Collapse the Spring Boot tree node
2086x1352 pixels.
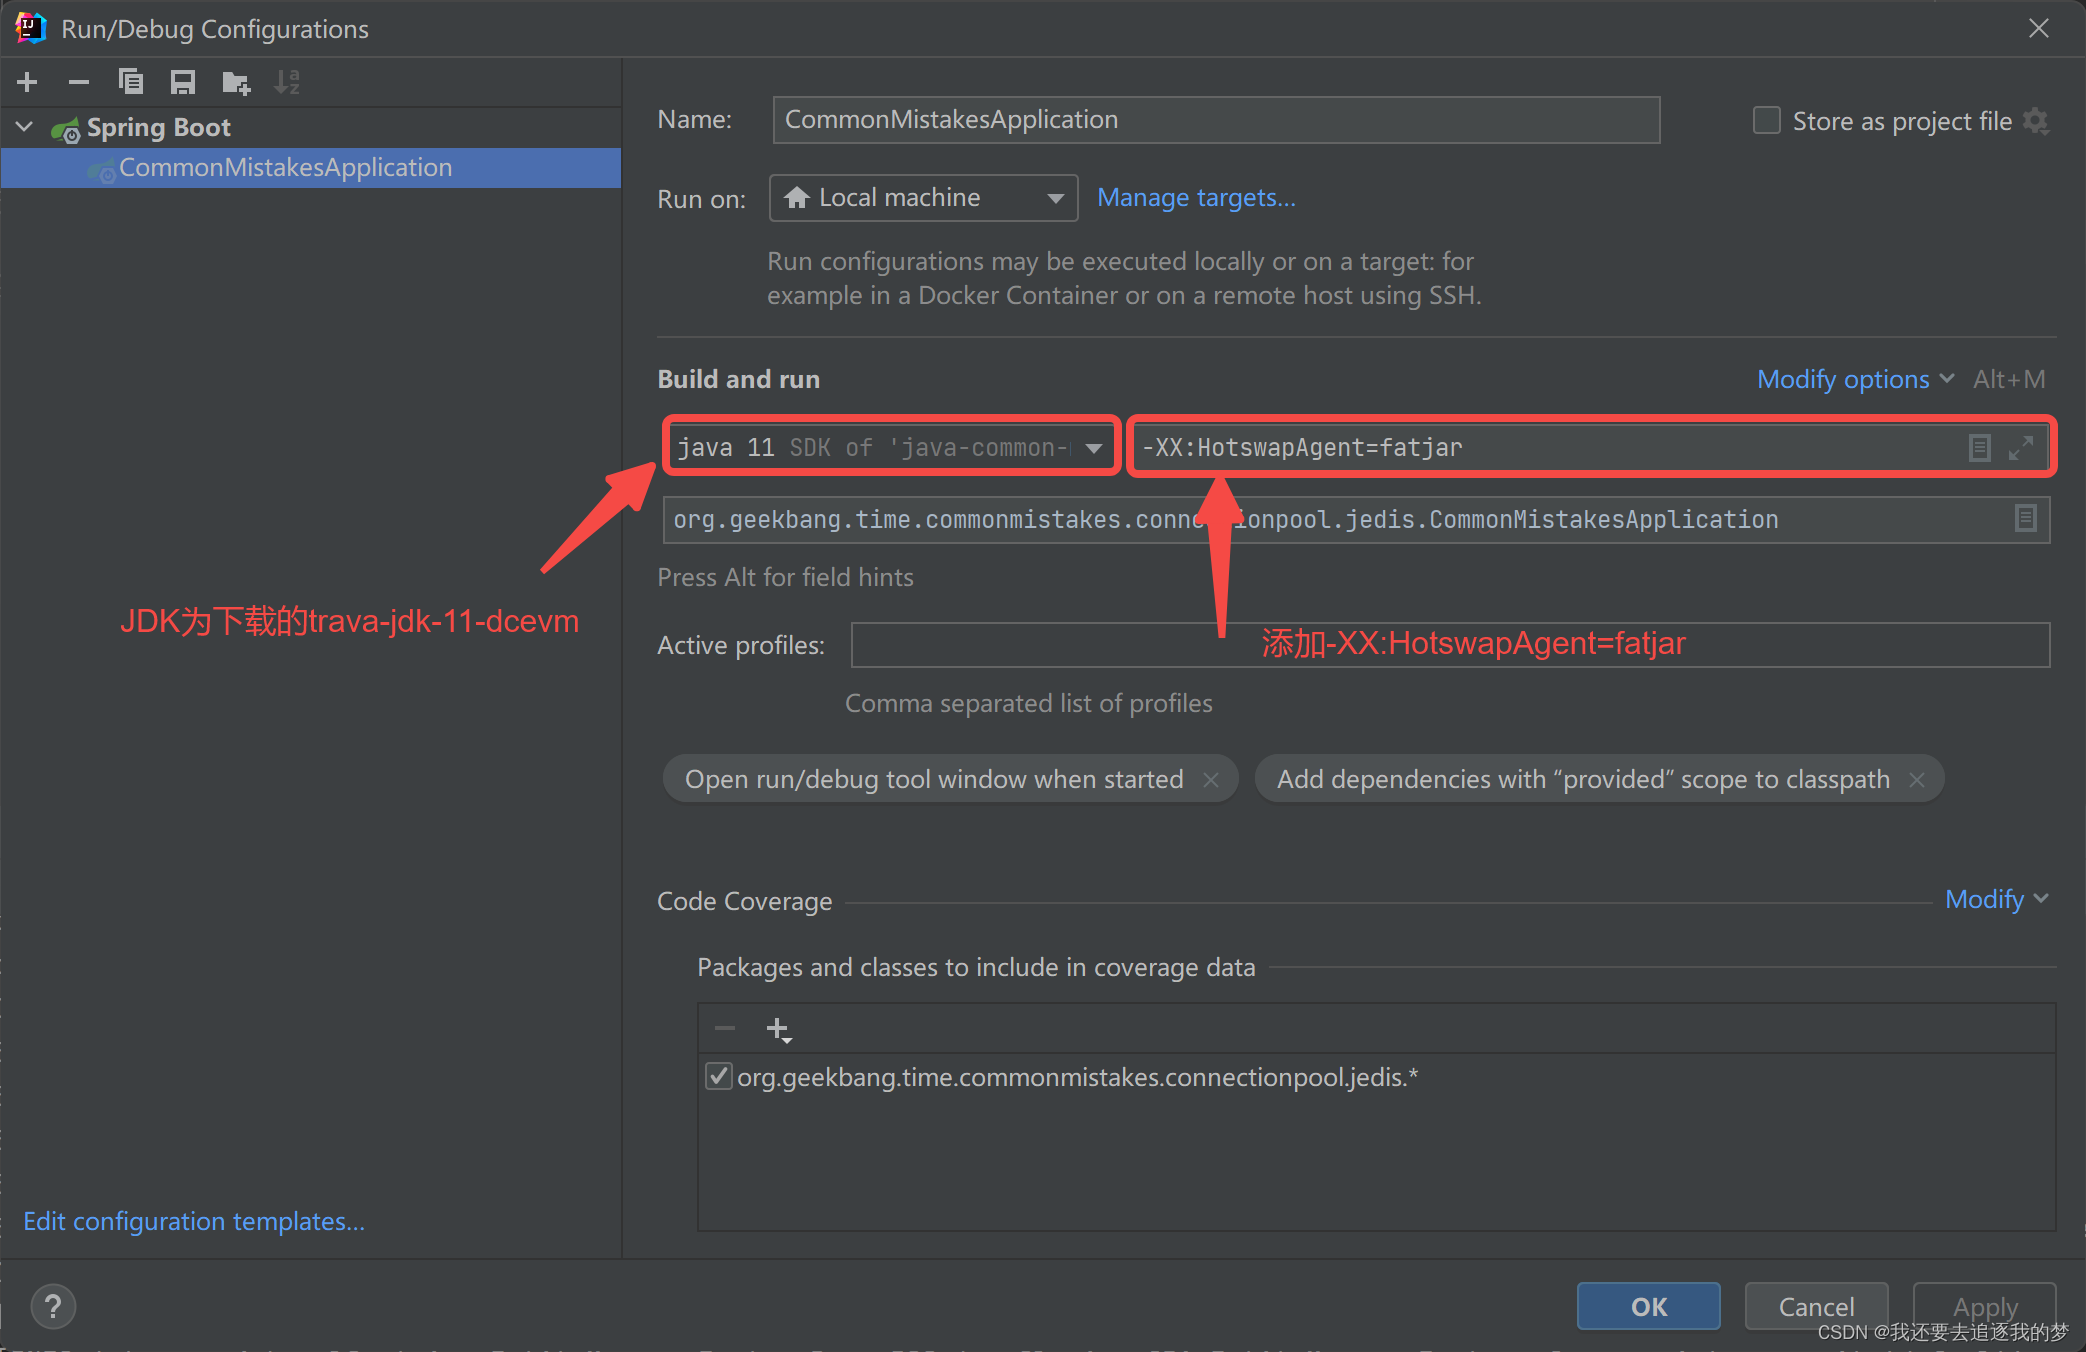click(25, 127)
